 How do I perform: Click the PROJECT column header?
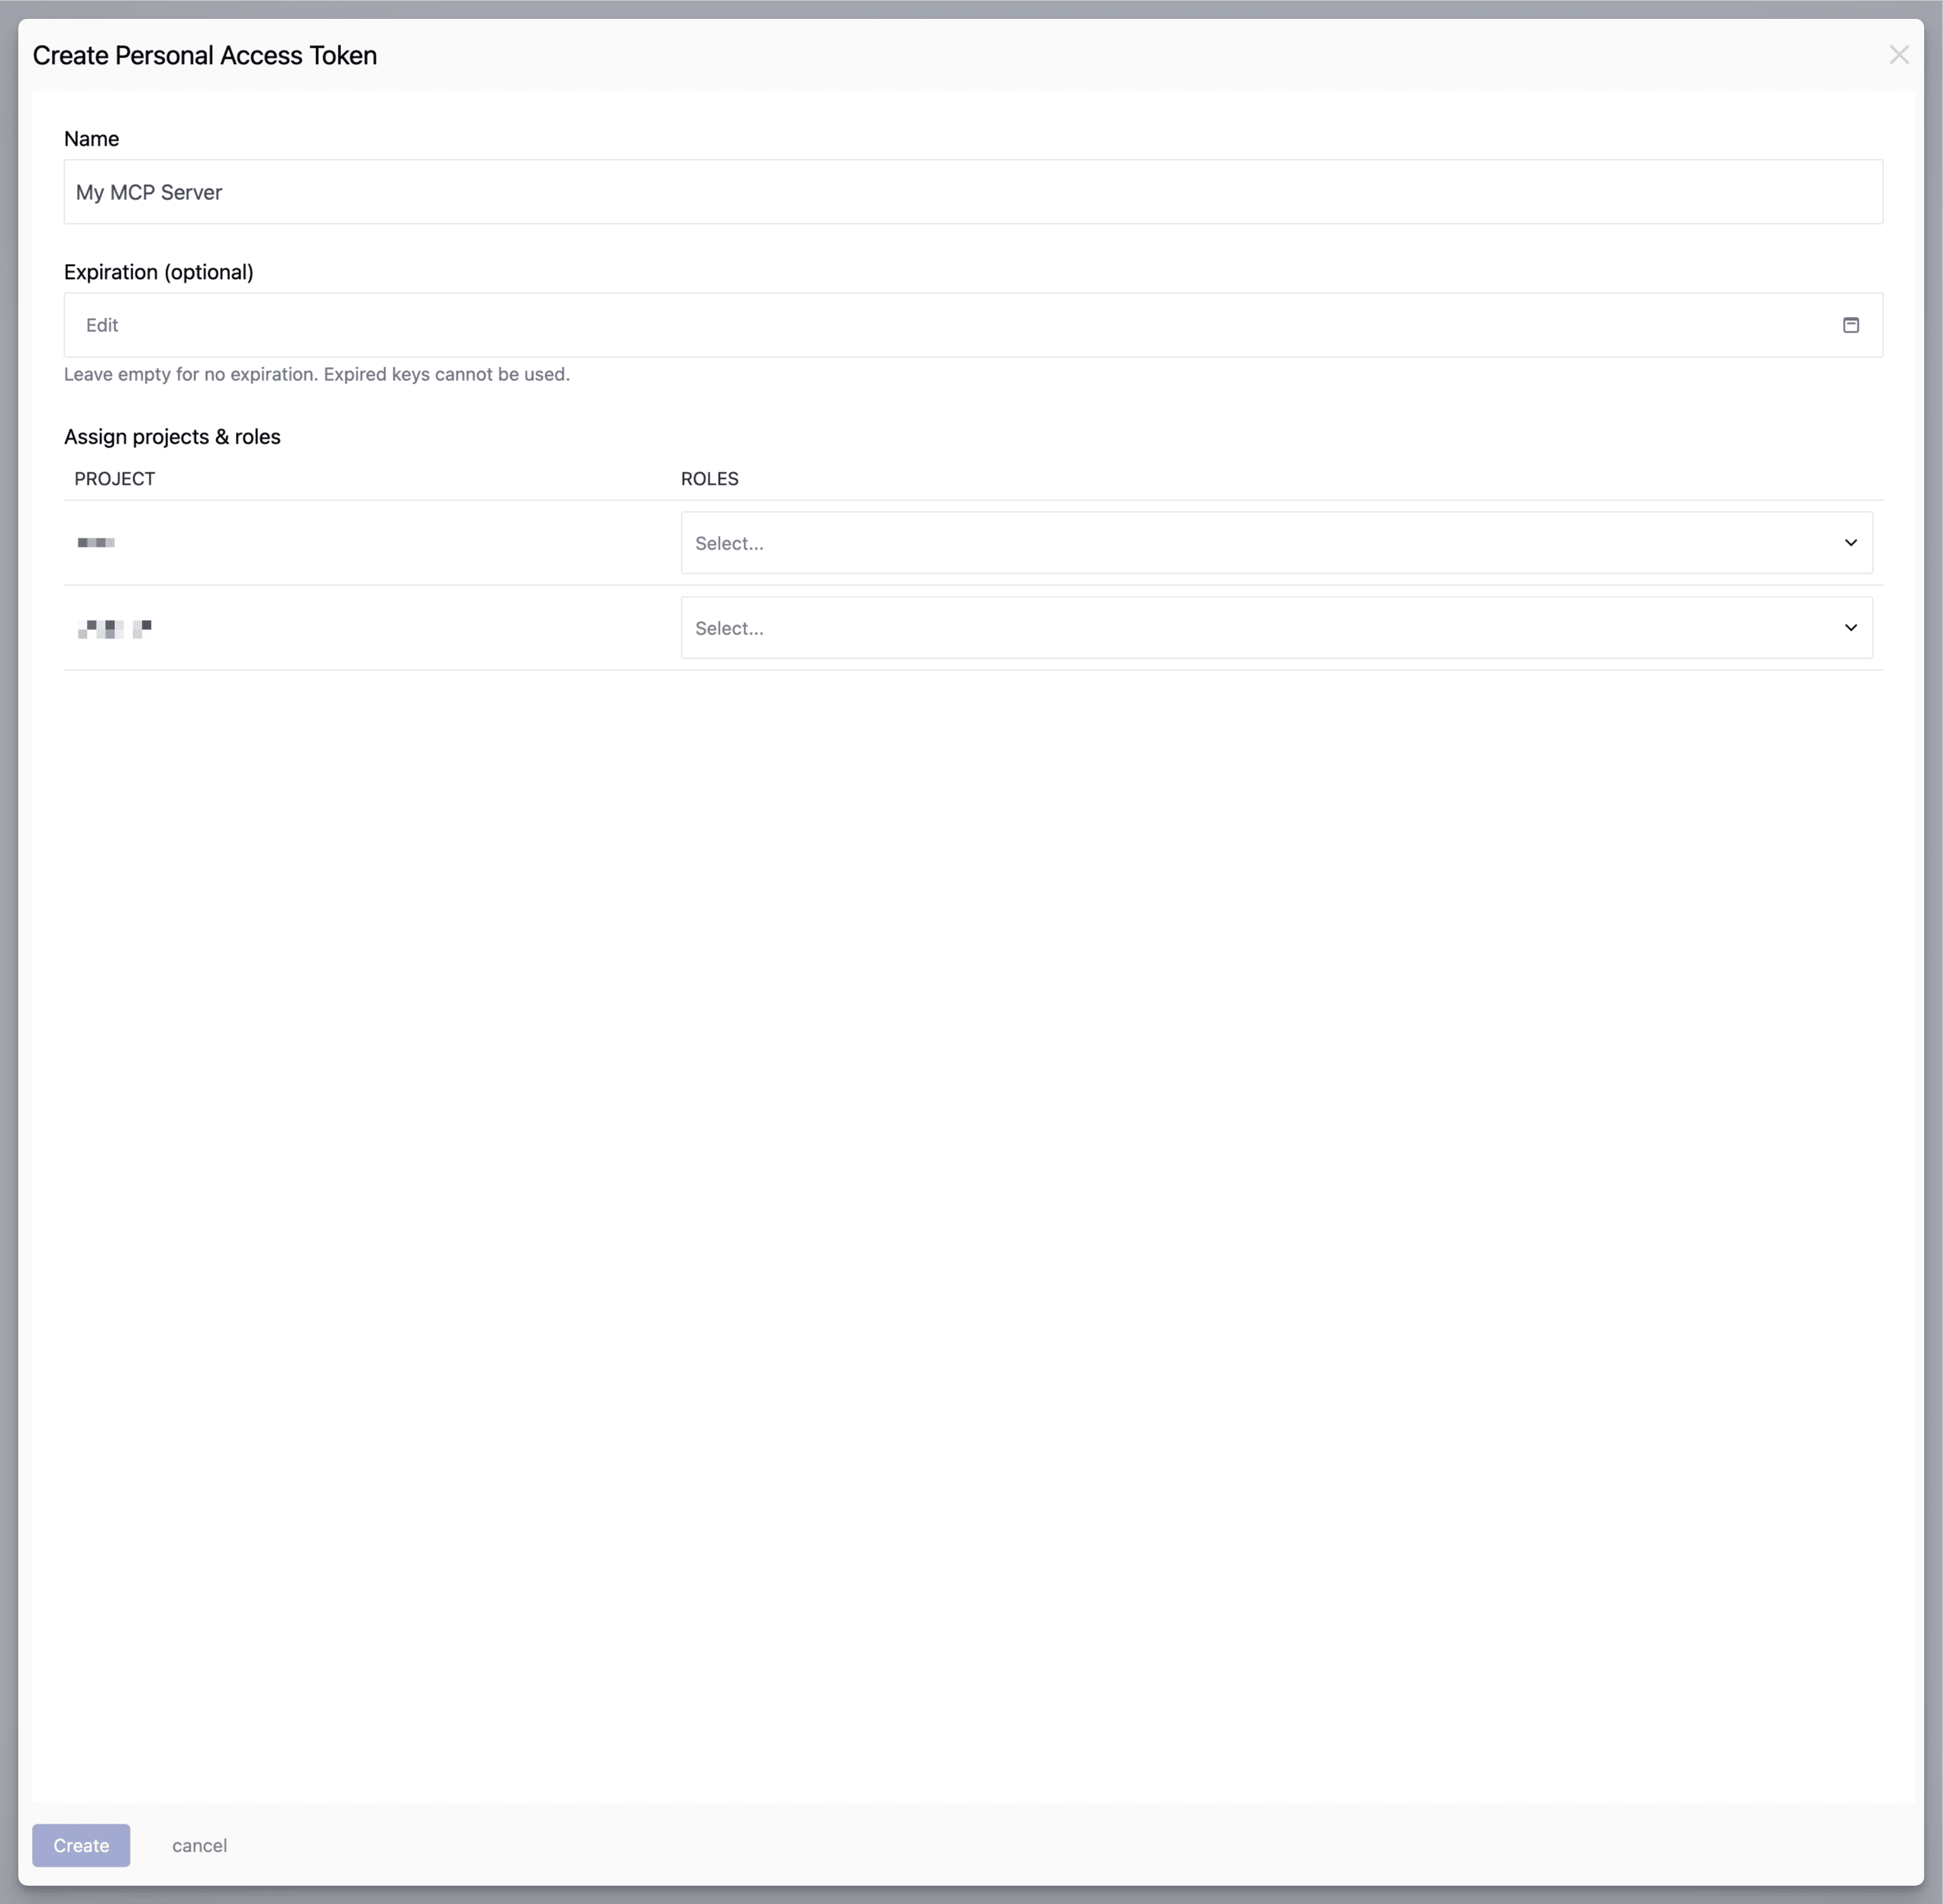tap(114, 479)
